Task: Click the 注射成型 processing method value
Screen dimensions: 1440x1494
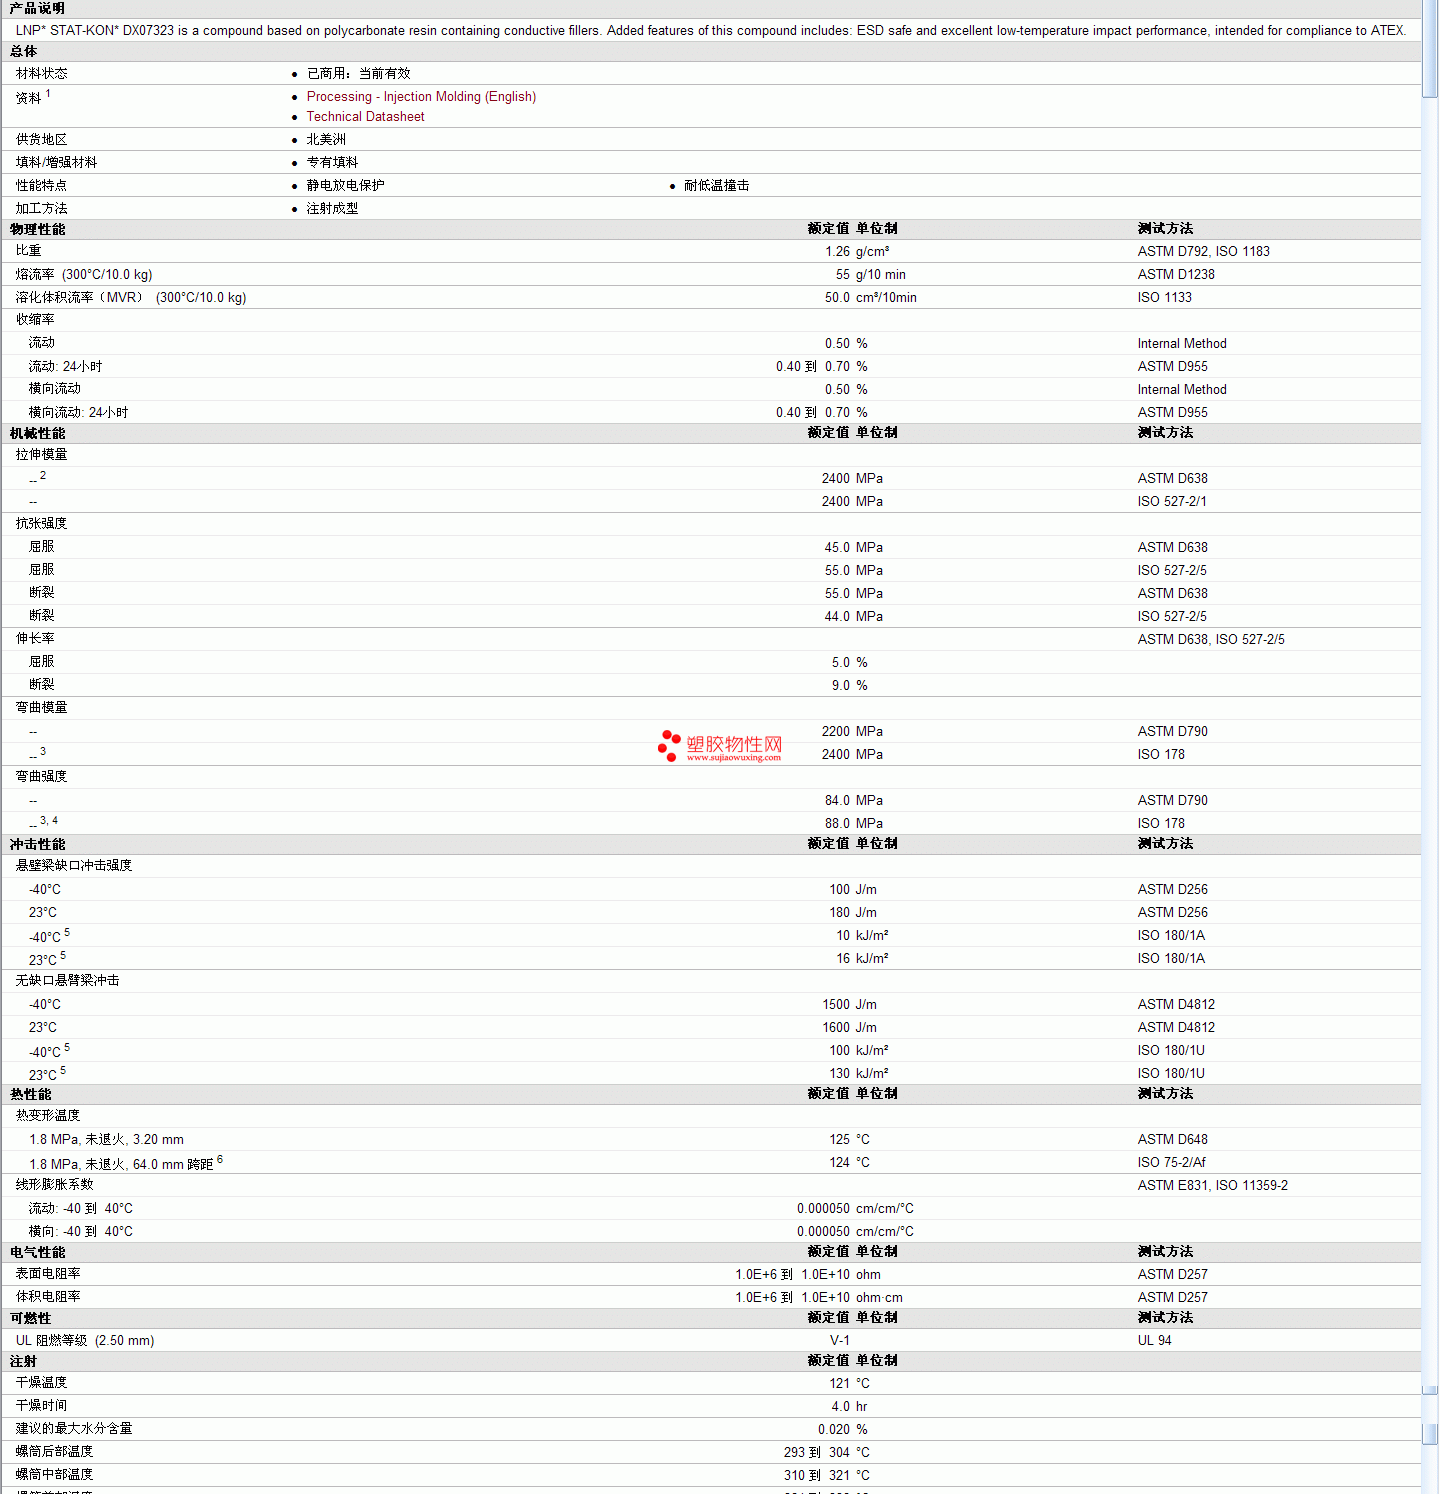Action: point(332,209)
